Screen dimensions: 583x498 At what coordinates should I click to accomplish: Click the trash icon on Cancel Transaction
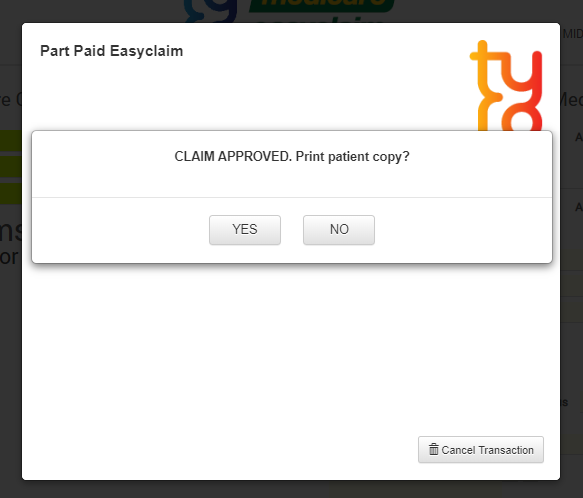(x=434, y=449)
